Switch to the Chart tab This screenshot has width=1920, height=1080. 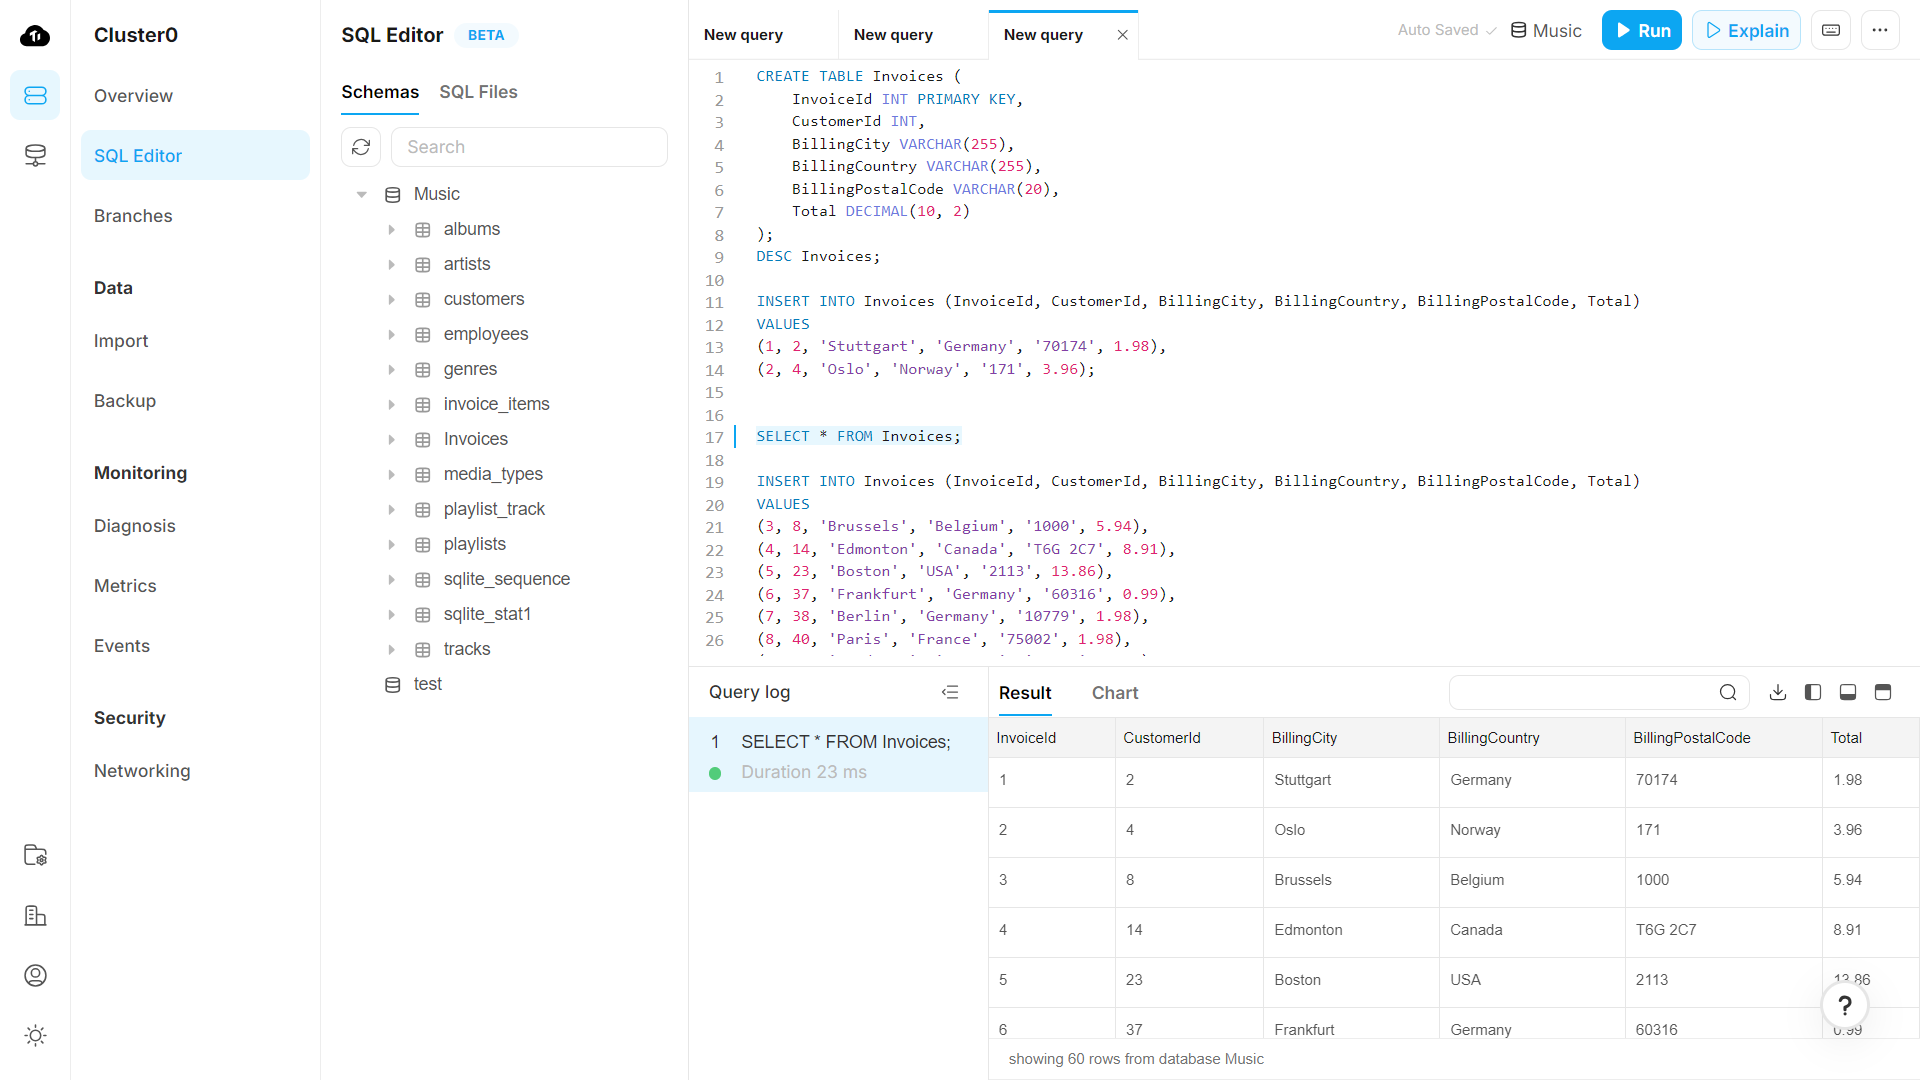[1114, 693]
